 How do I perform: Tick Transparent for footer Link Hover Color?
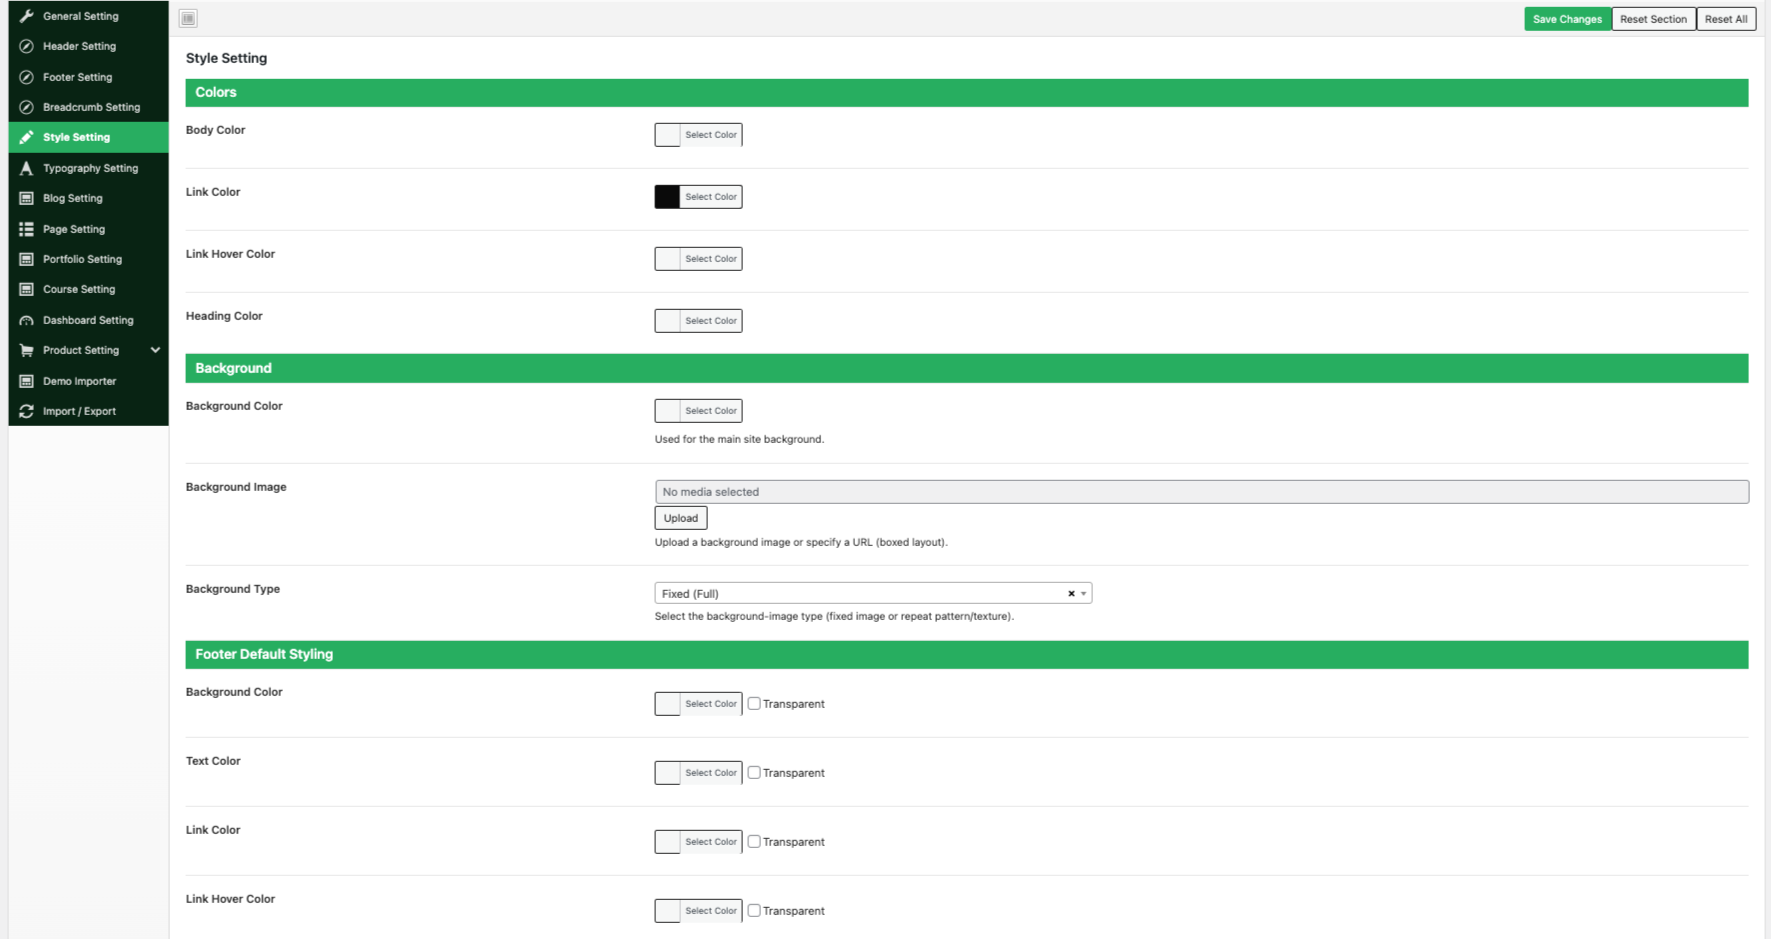point(754,910)
